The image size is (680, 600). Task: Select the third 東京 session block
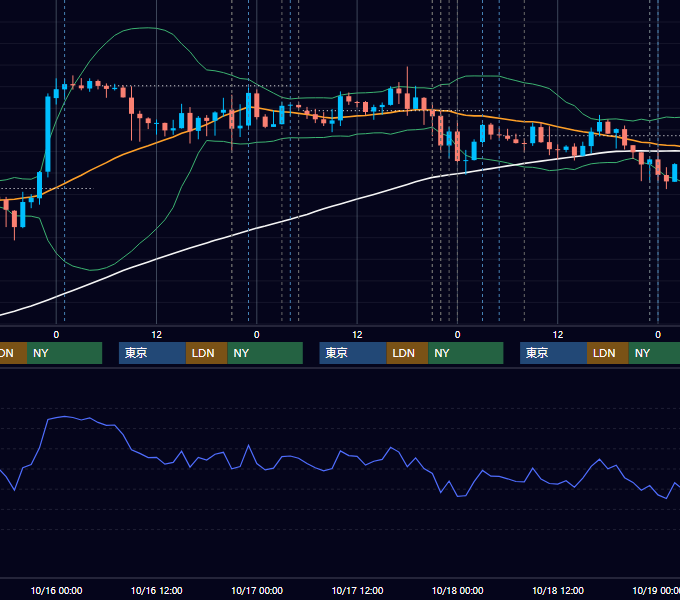[553, 353]
